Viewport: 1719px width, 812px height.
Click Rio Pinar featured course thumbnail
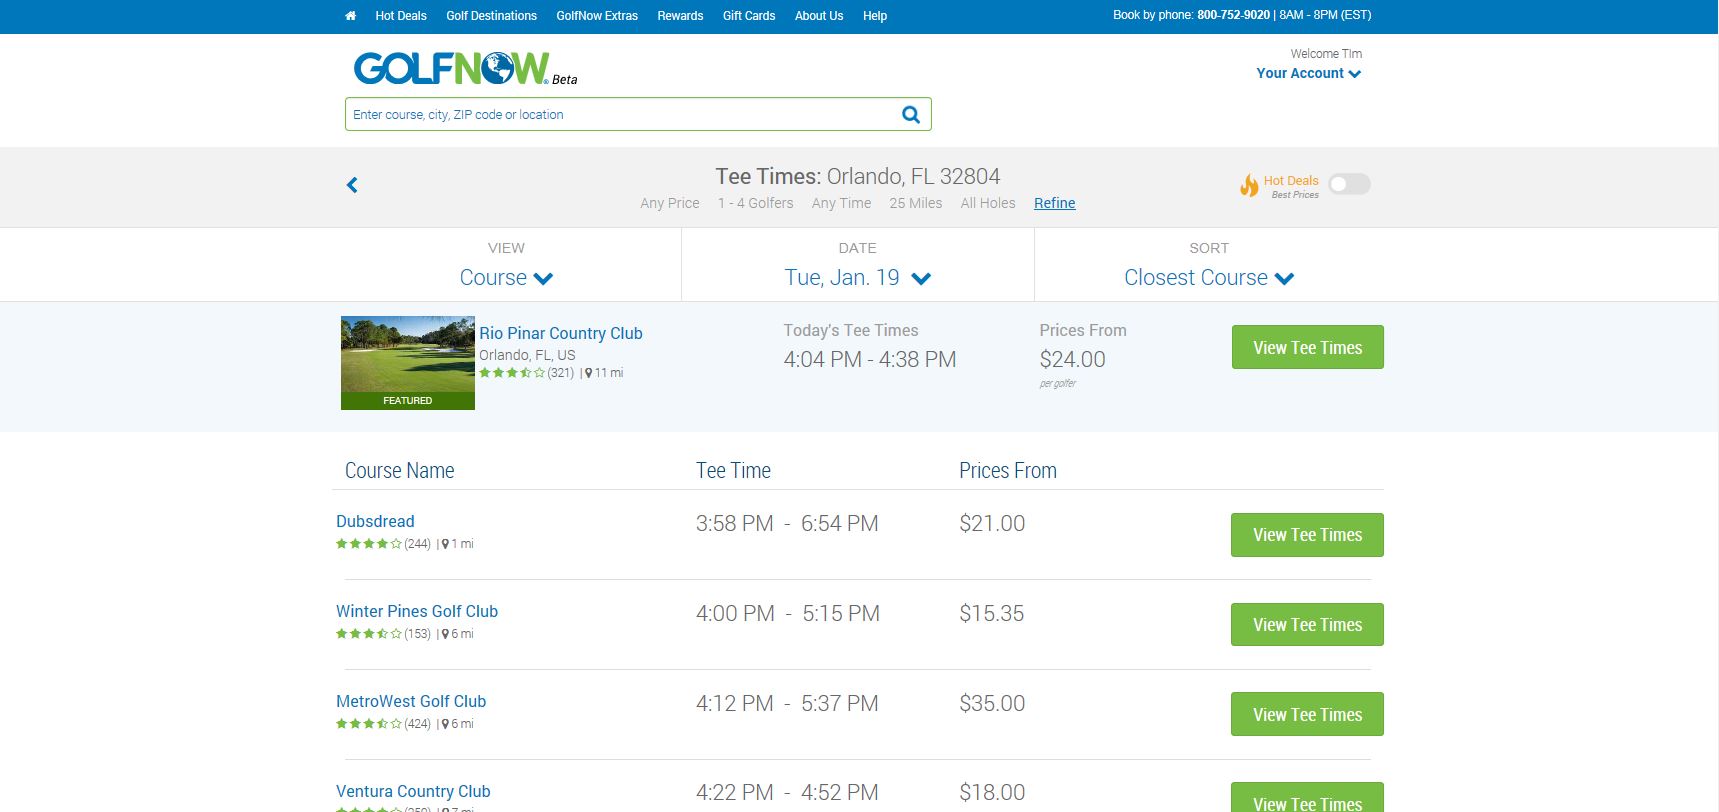[408, 363]
